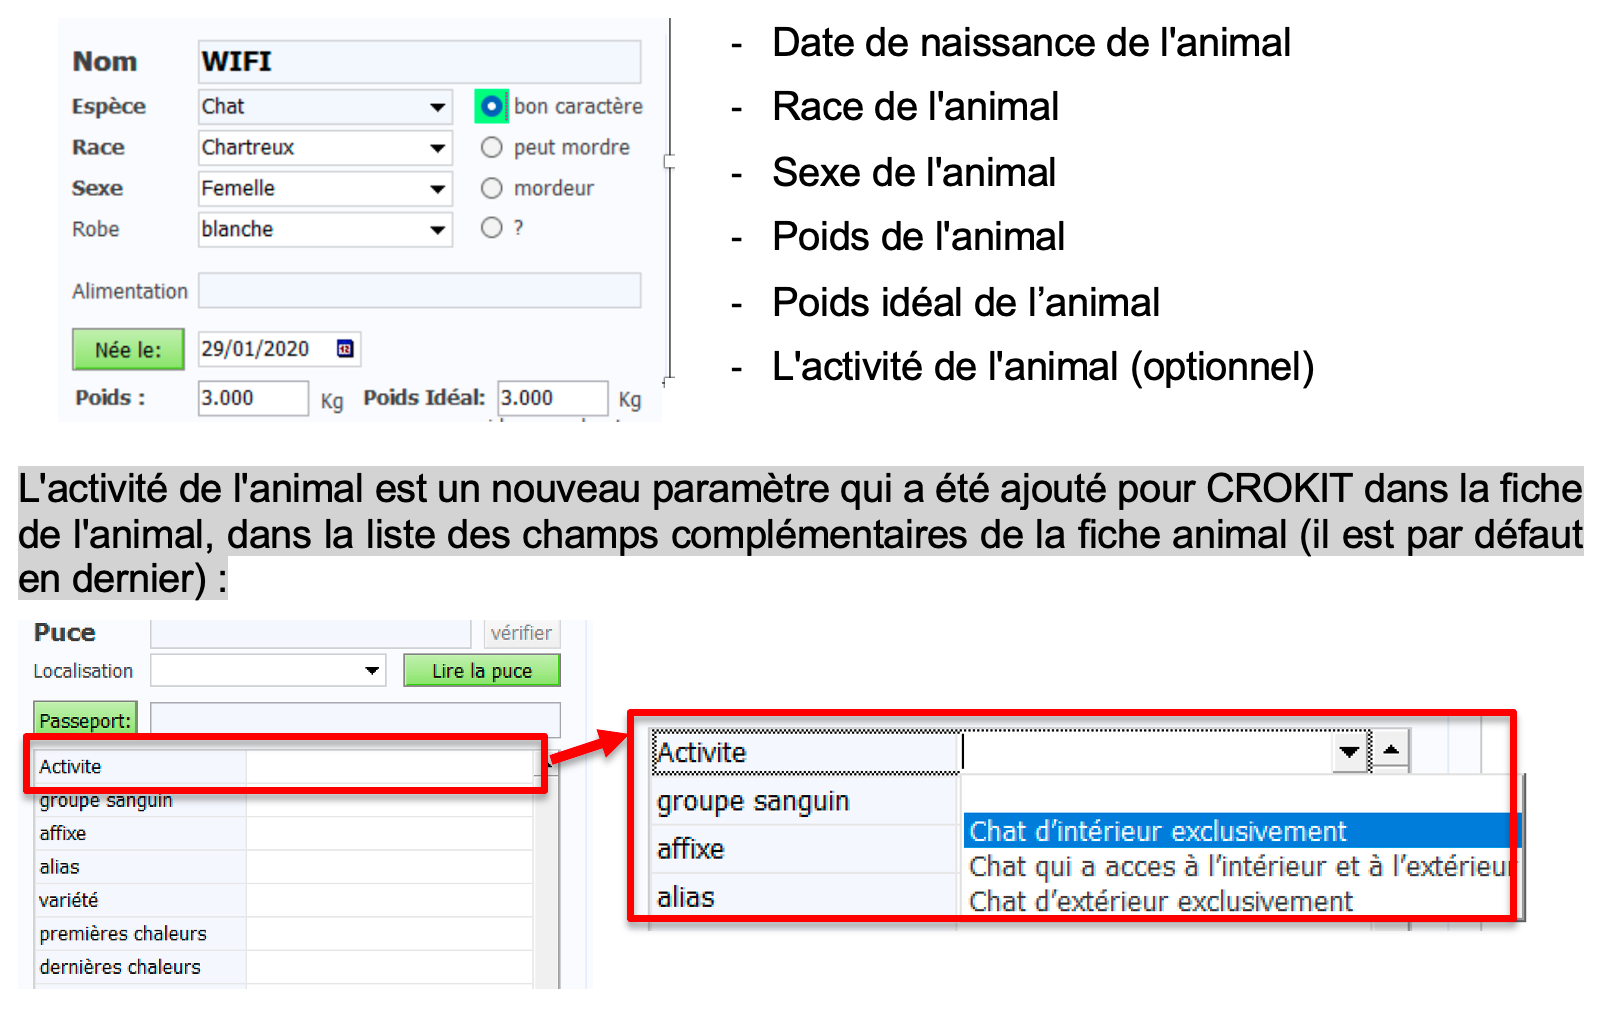Open the Espèce dropdown showing "Chat"
Image resolution: width=1614 pixels, height=1036 pixels.
438,107
